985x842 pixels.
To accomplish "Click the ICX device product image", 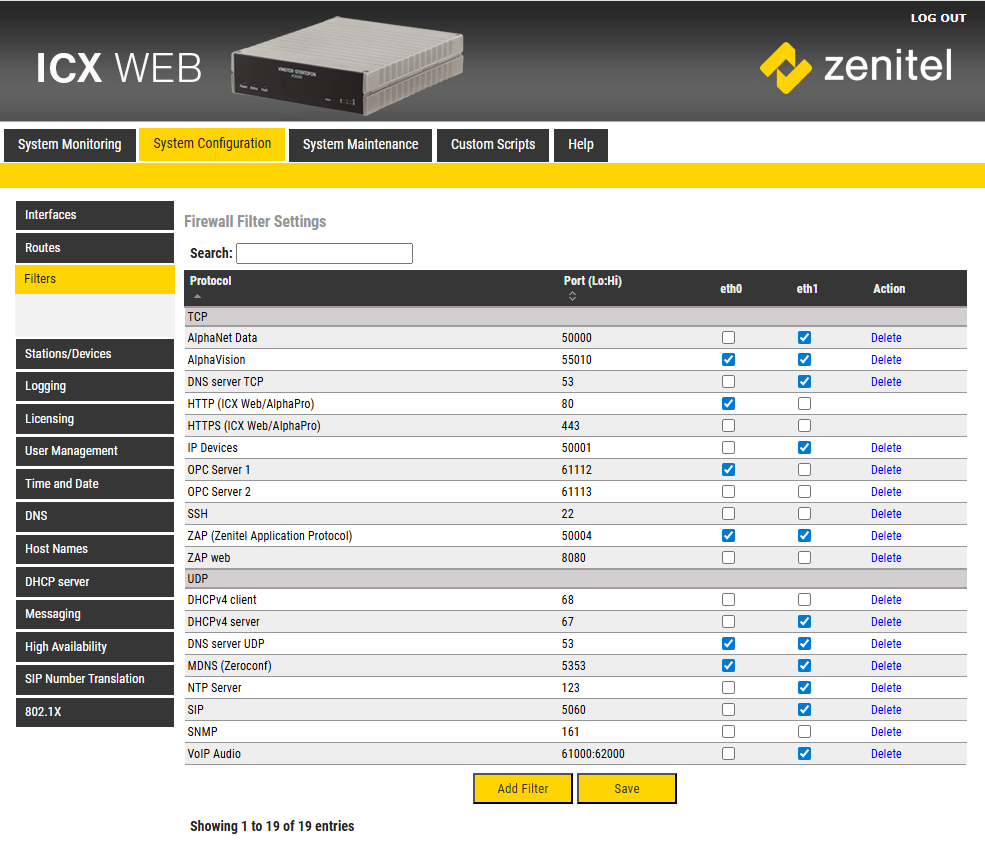I will coord(347,67).
